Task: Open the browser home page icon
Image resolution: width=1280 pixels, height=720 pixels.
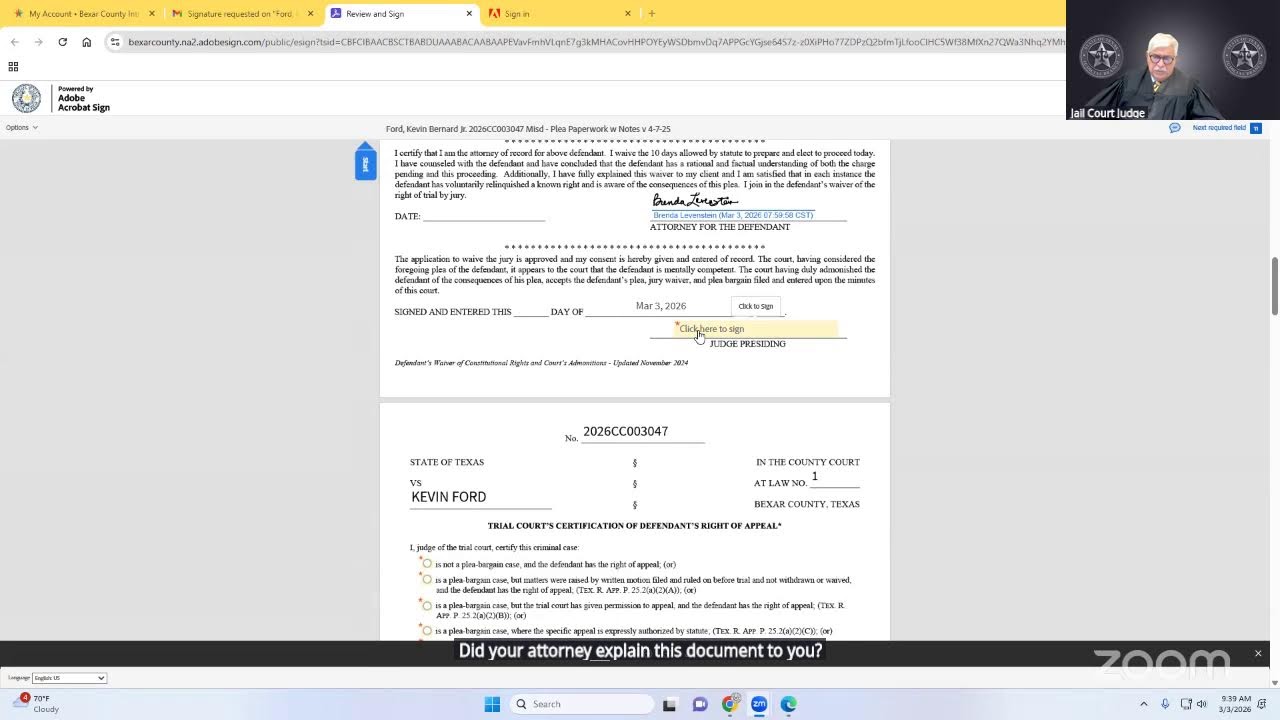Action: [86, 42]
